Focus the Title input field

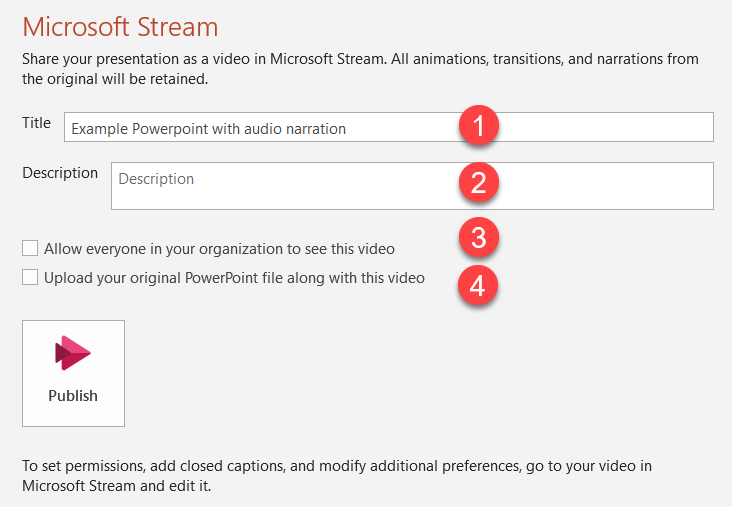(388, 127)
